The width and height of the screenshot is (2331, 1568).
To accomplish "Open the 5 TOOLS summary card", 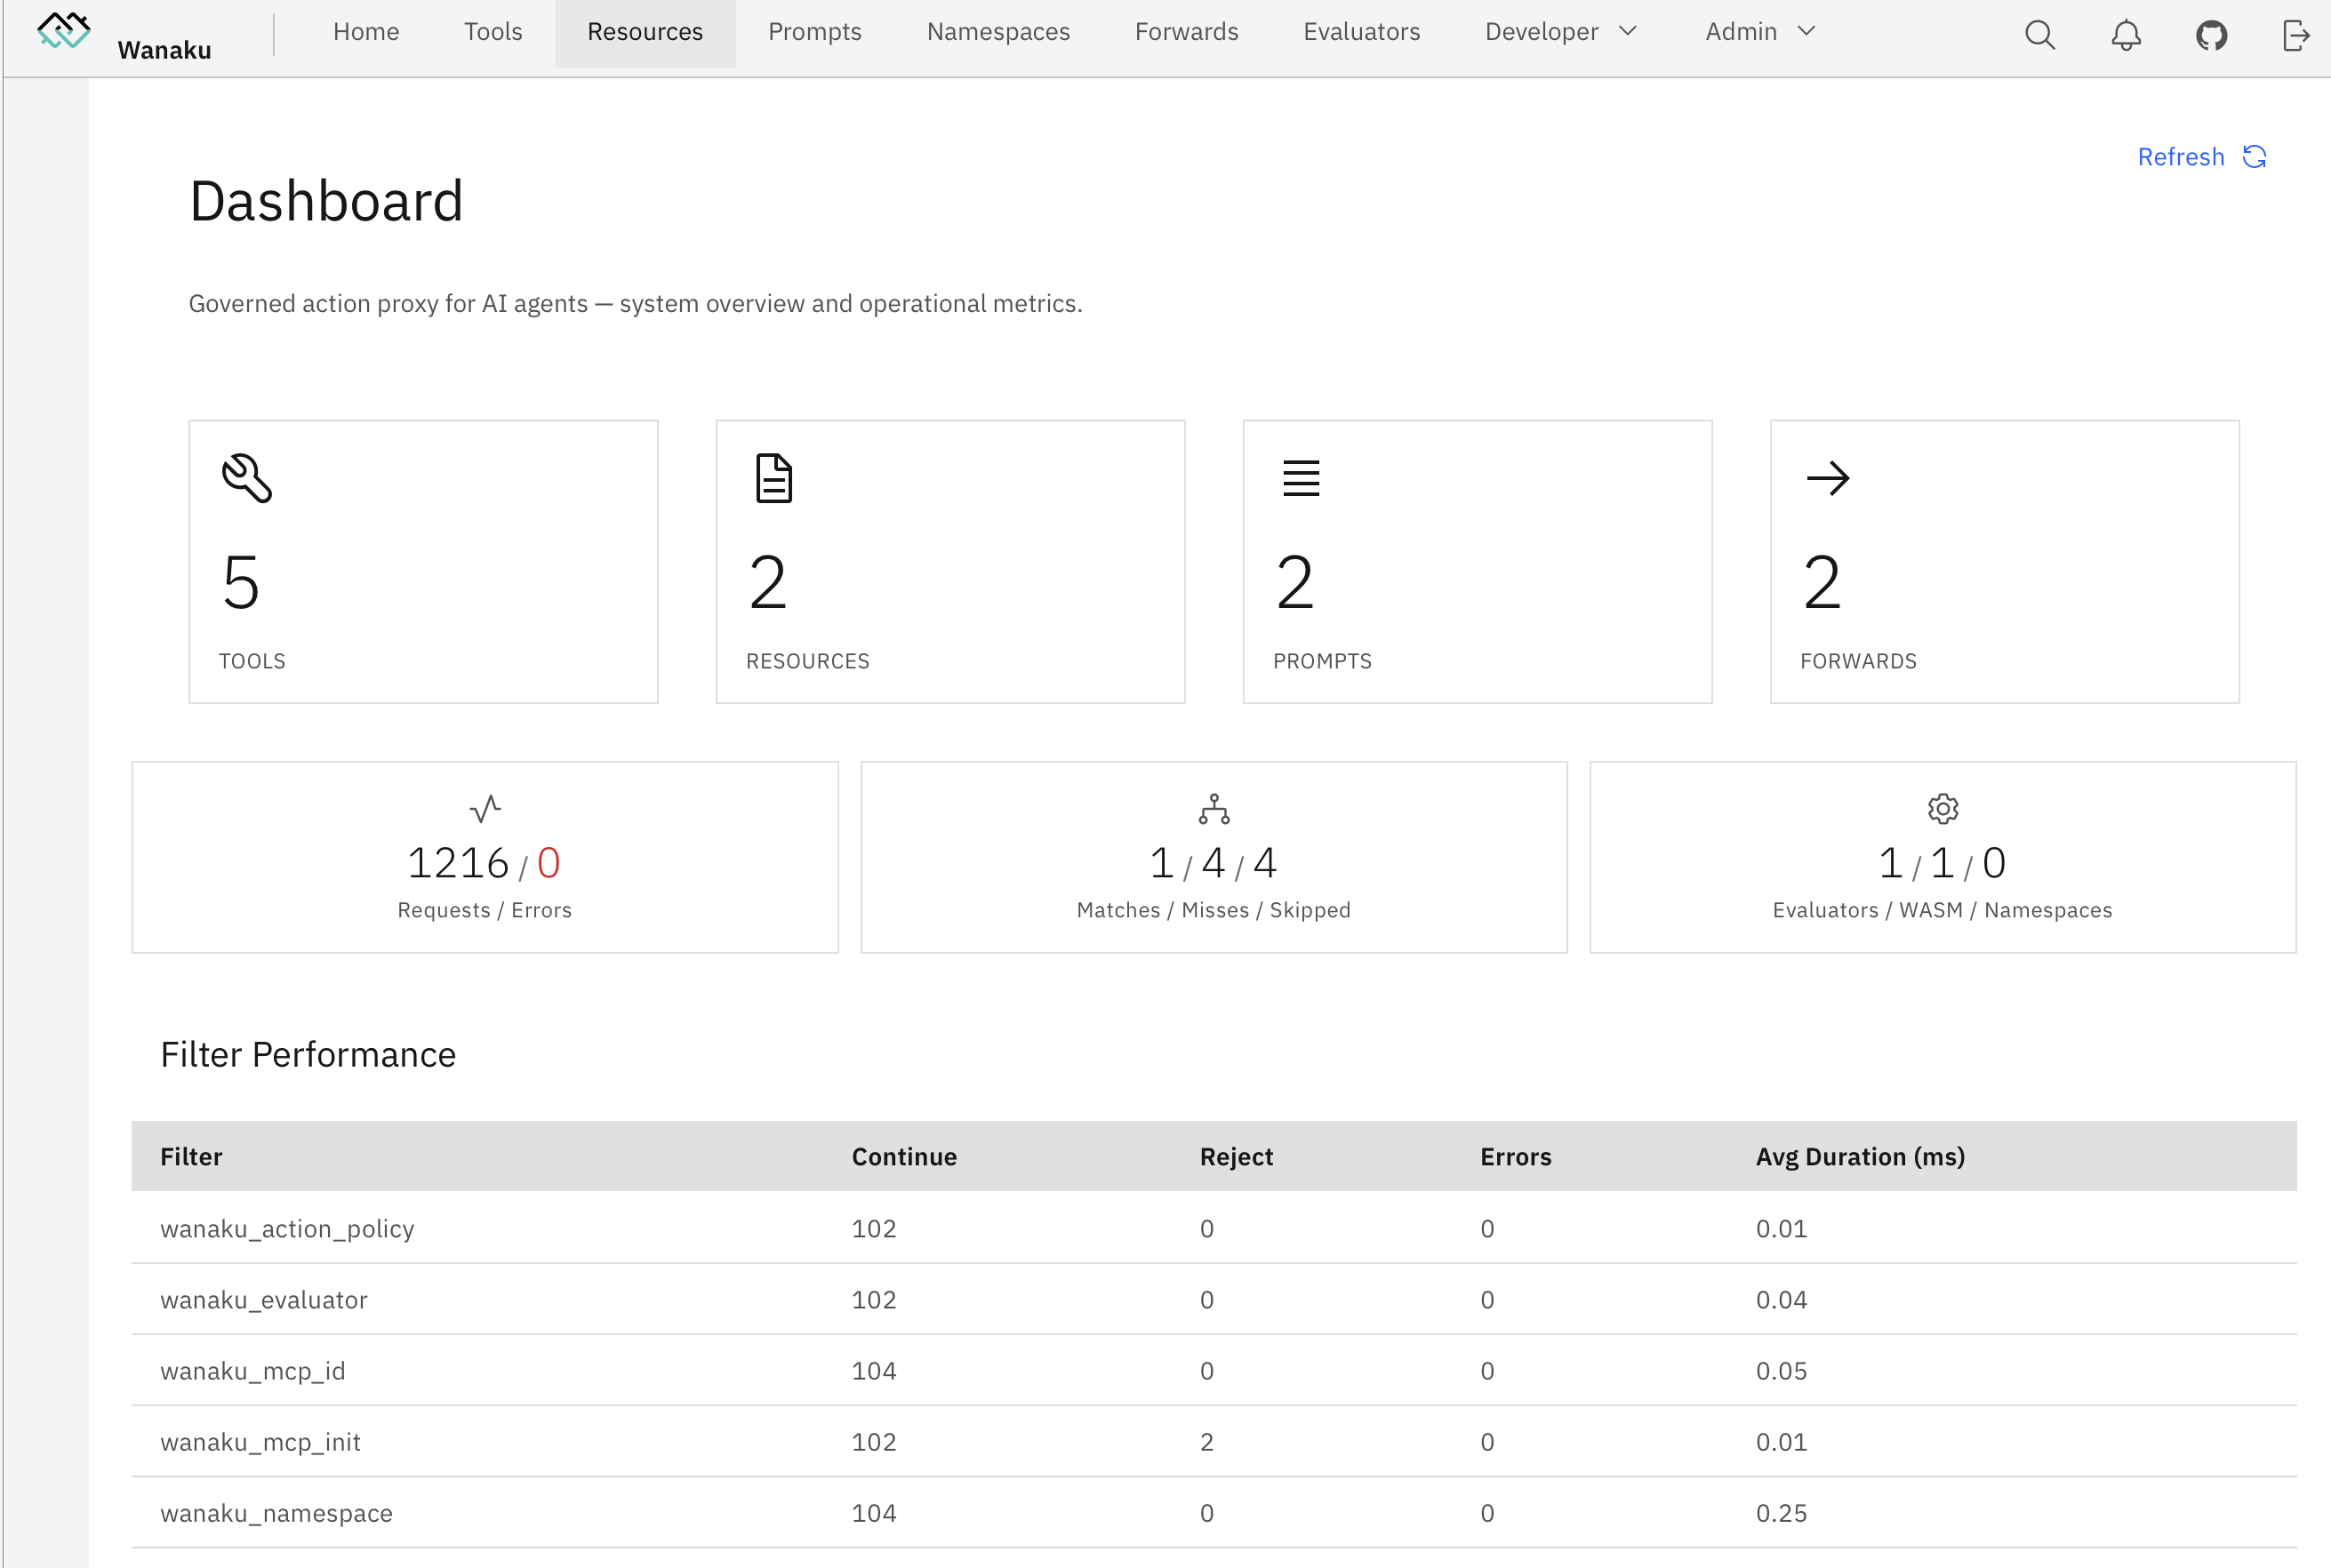I will coord(423,561).
